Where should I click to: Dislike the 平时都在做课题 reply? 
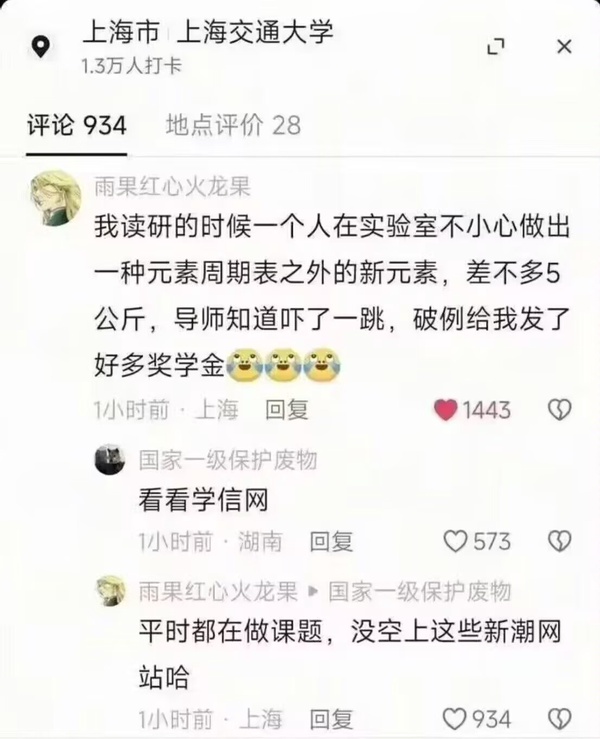[560, 719]
